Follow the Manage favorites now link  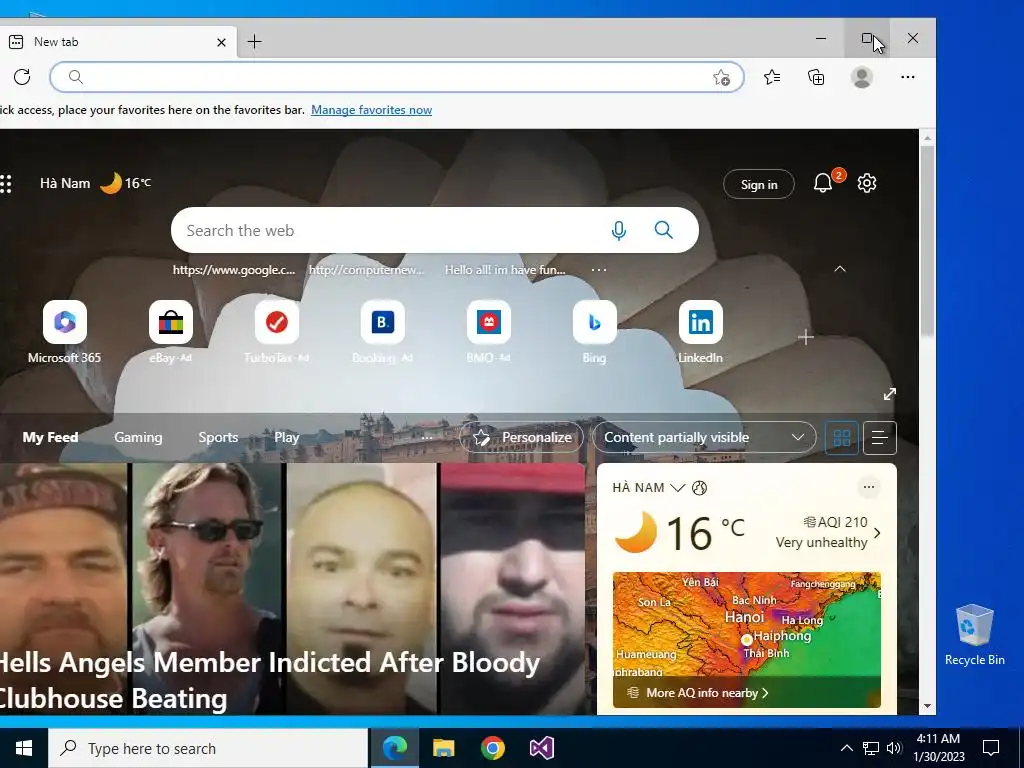(x=371, y=110)
